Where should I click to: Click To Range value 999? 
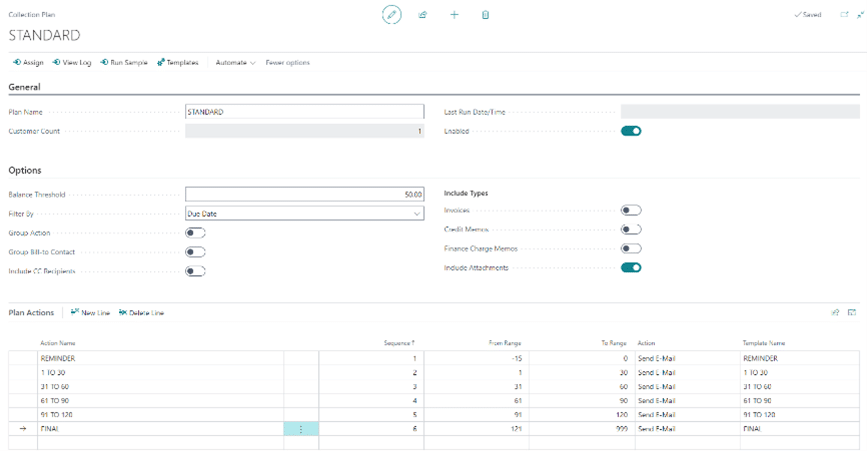(x=621, y=429)
